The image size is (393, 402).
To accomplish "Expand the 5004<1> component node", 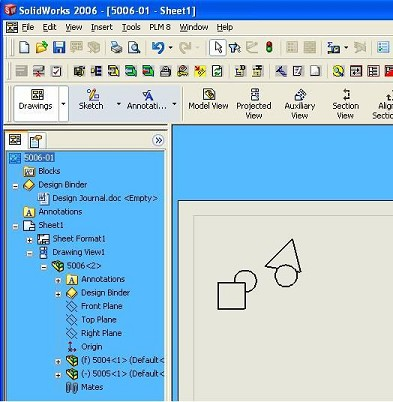I will coord(58,361).
